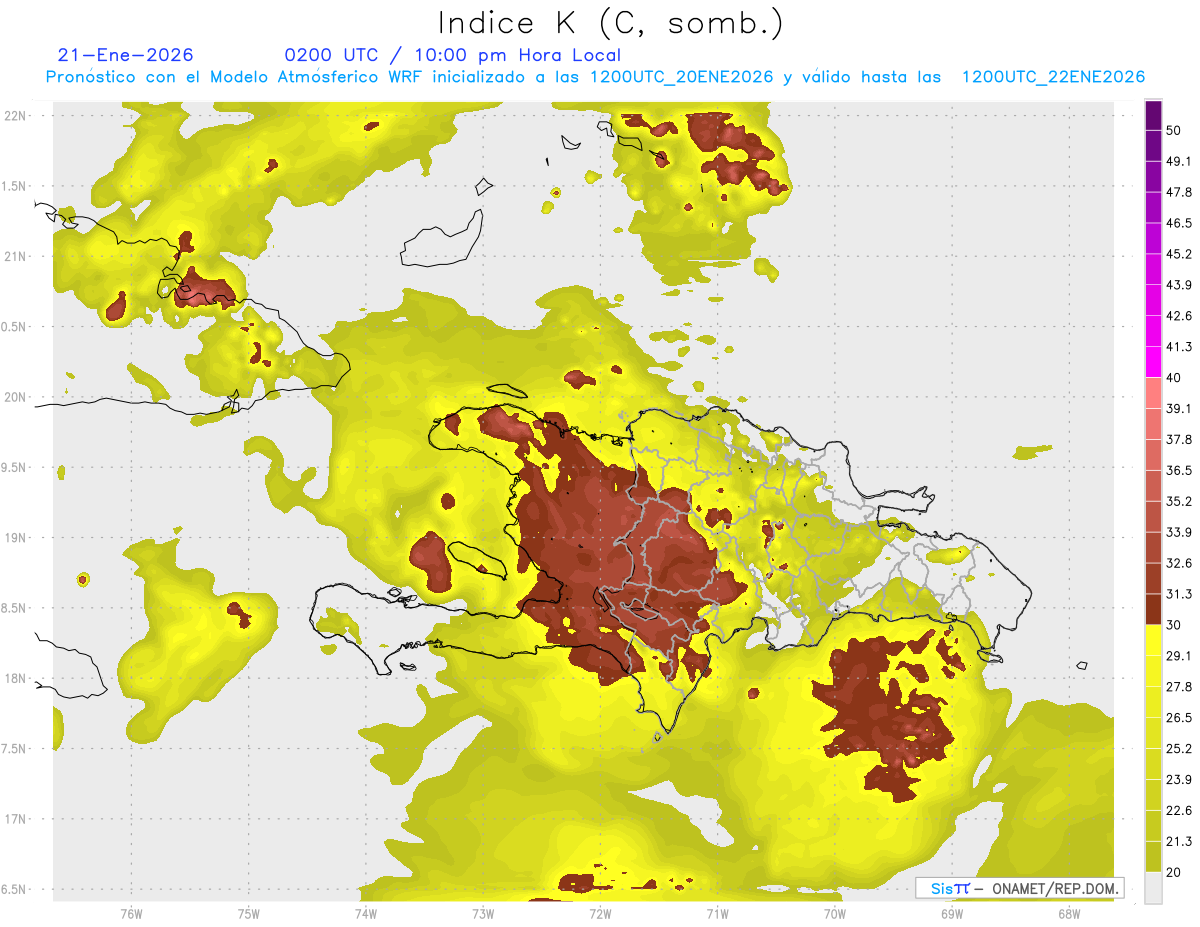Pick the bright yellow swatch between 29.1 and 30
Screen dimensions: 1200x927
coord(1154,640)
